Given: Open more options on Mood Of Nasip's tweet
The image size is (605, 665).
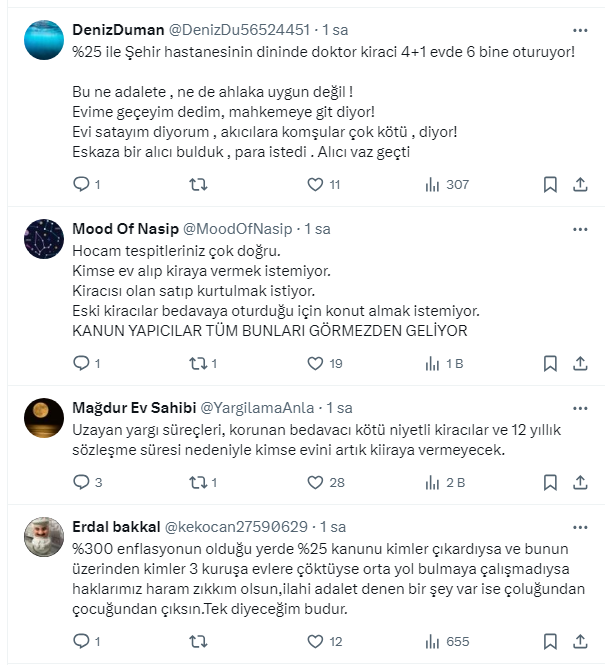Looking at the screenshot, I should [580, 229].
